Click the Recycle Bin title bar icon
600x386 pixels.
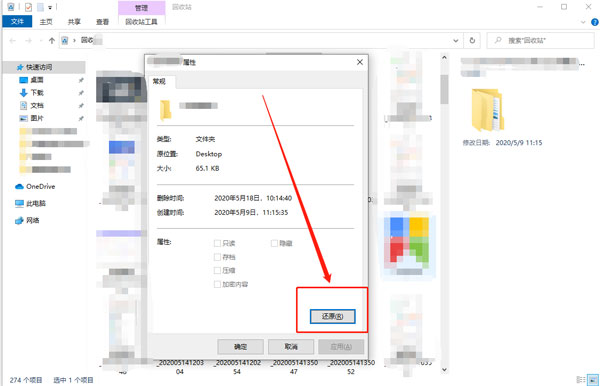tap(11, 7)
